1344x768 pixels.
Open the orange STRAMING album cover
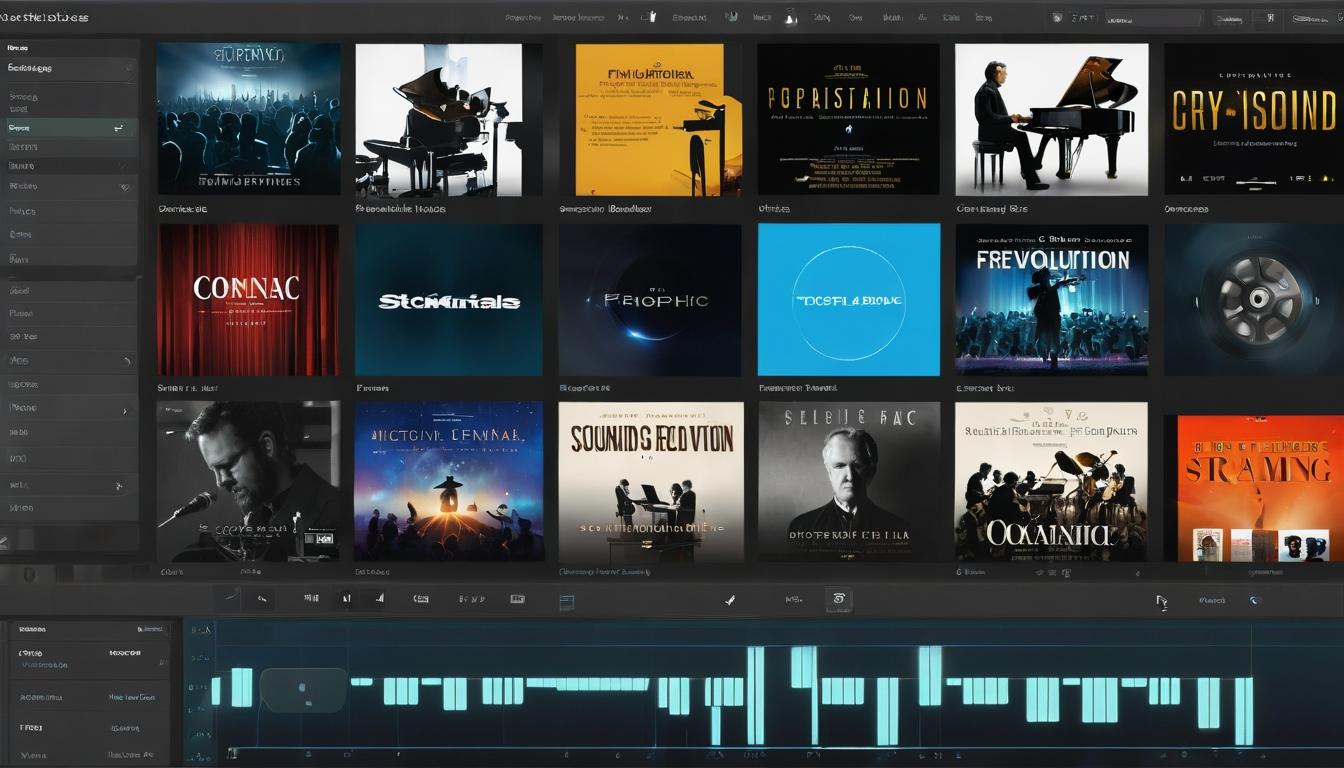[1260, 489]
